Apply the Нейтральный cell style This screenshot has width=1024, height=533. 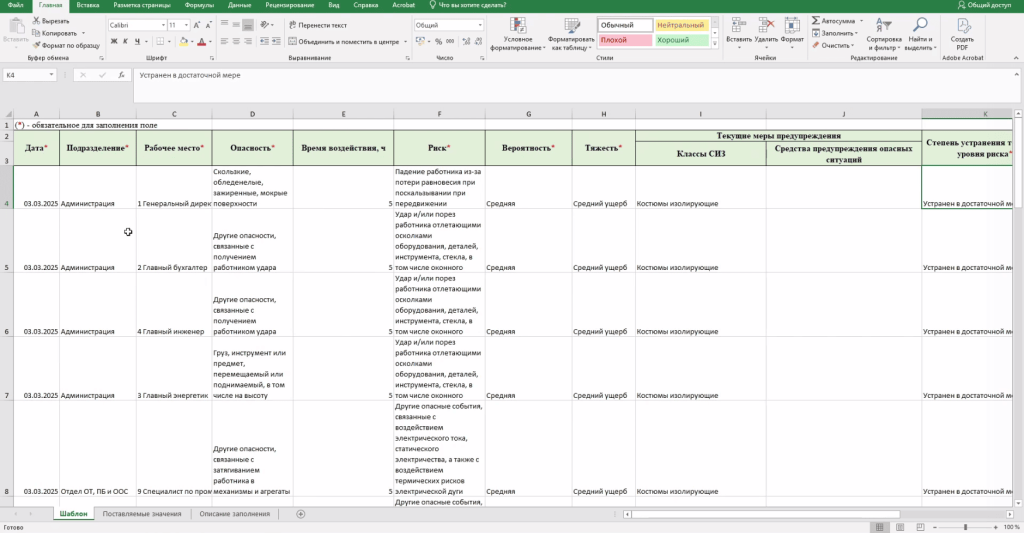point(680,25)
